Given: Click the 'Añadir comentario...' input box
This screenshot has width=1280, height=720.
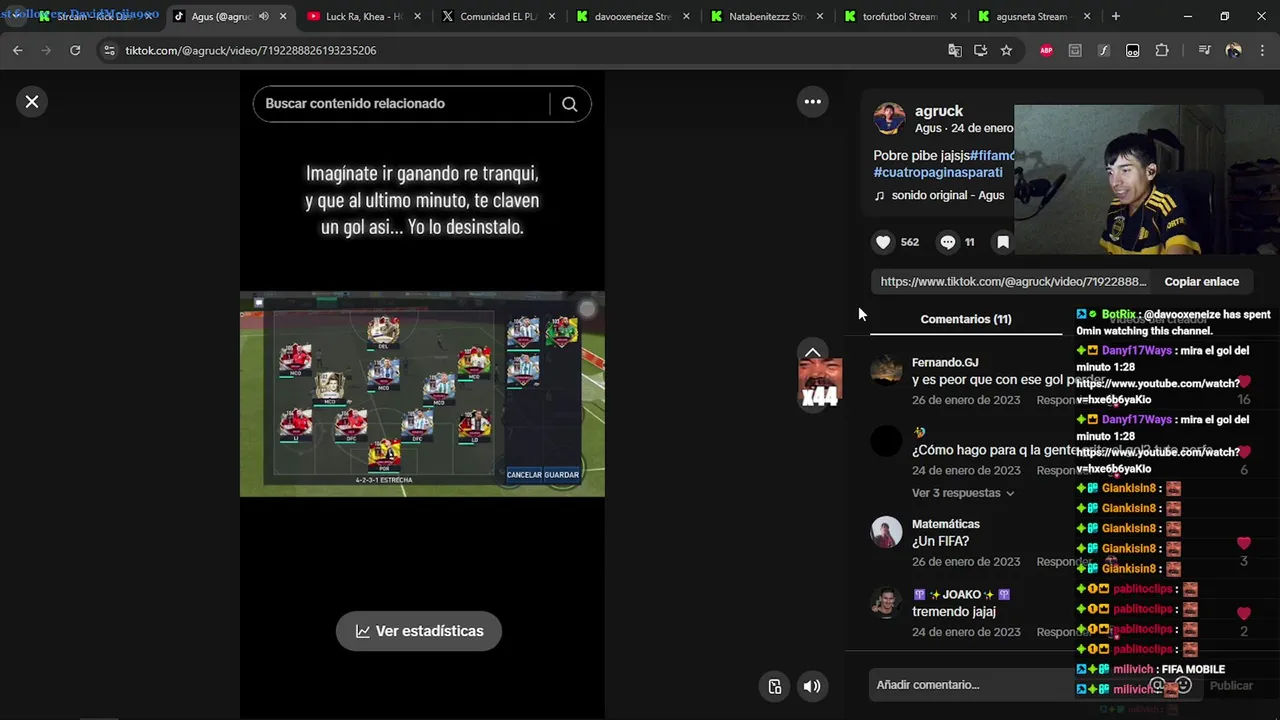Looking at the screenshot, I should [1010, 685].
